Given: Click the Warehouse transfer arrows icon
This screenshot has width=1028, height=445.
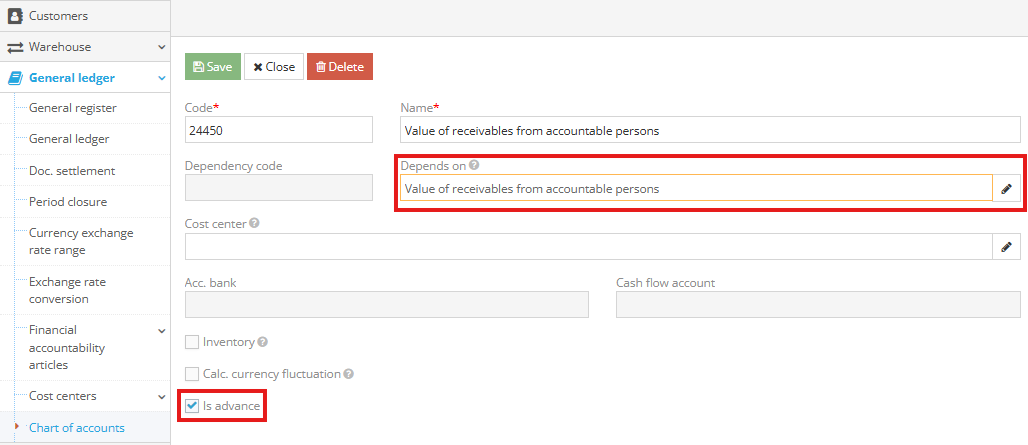Looking at the screenshot, I should 15,47.
